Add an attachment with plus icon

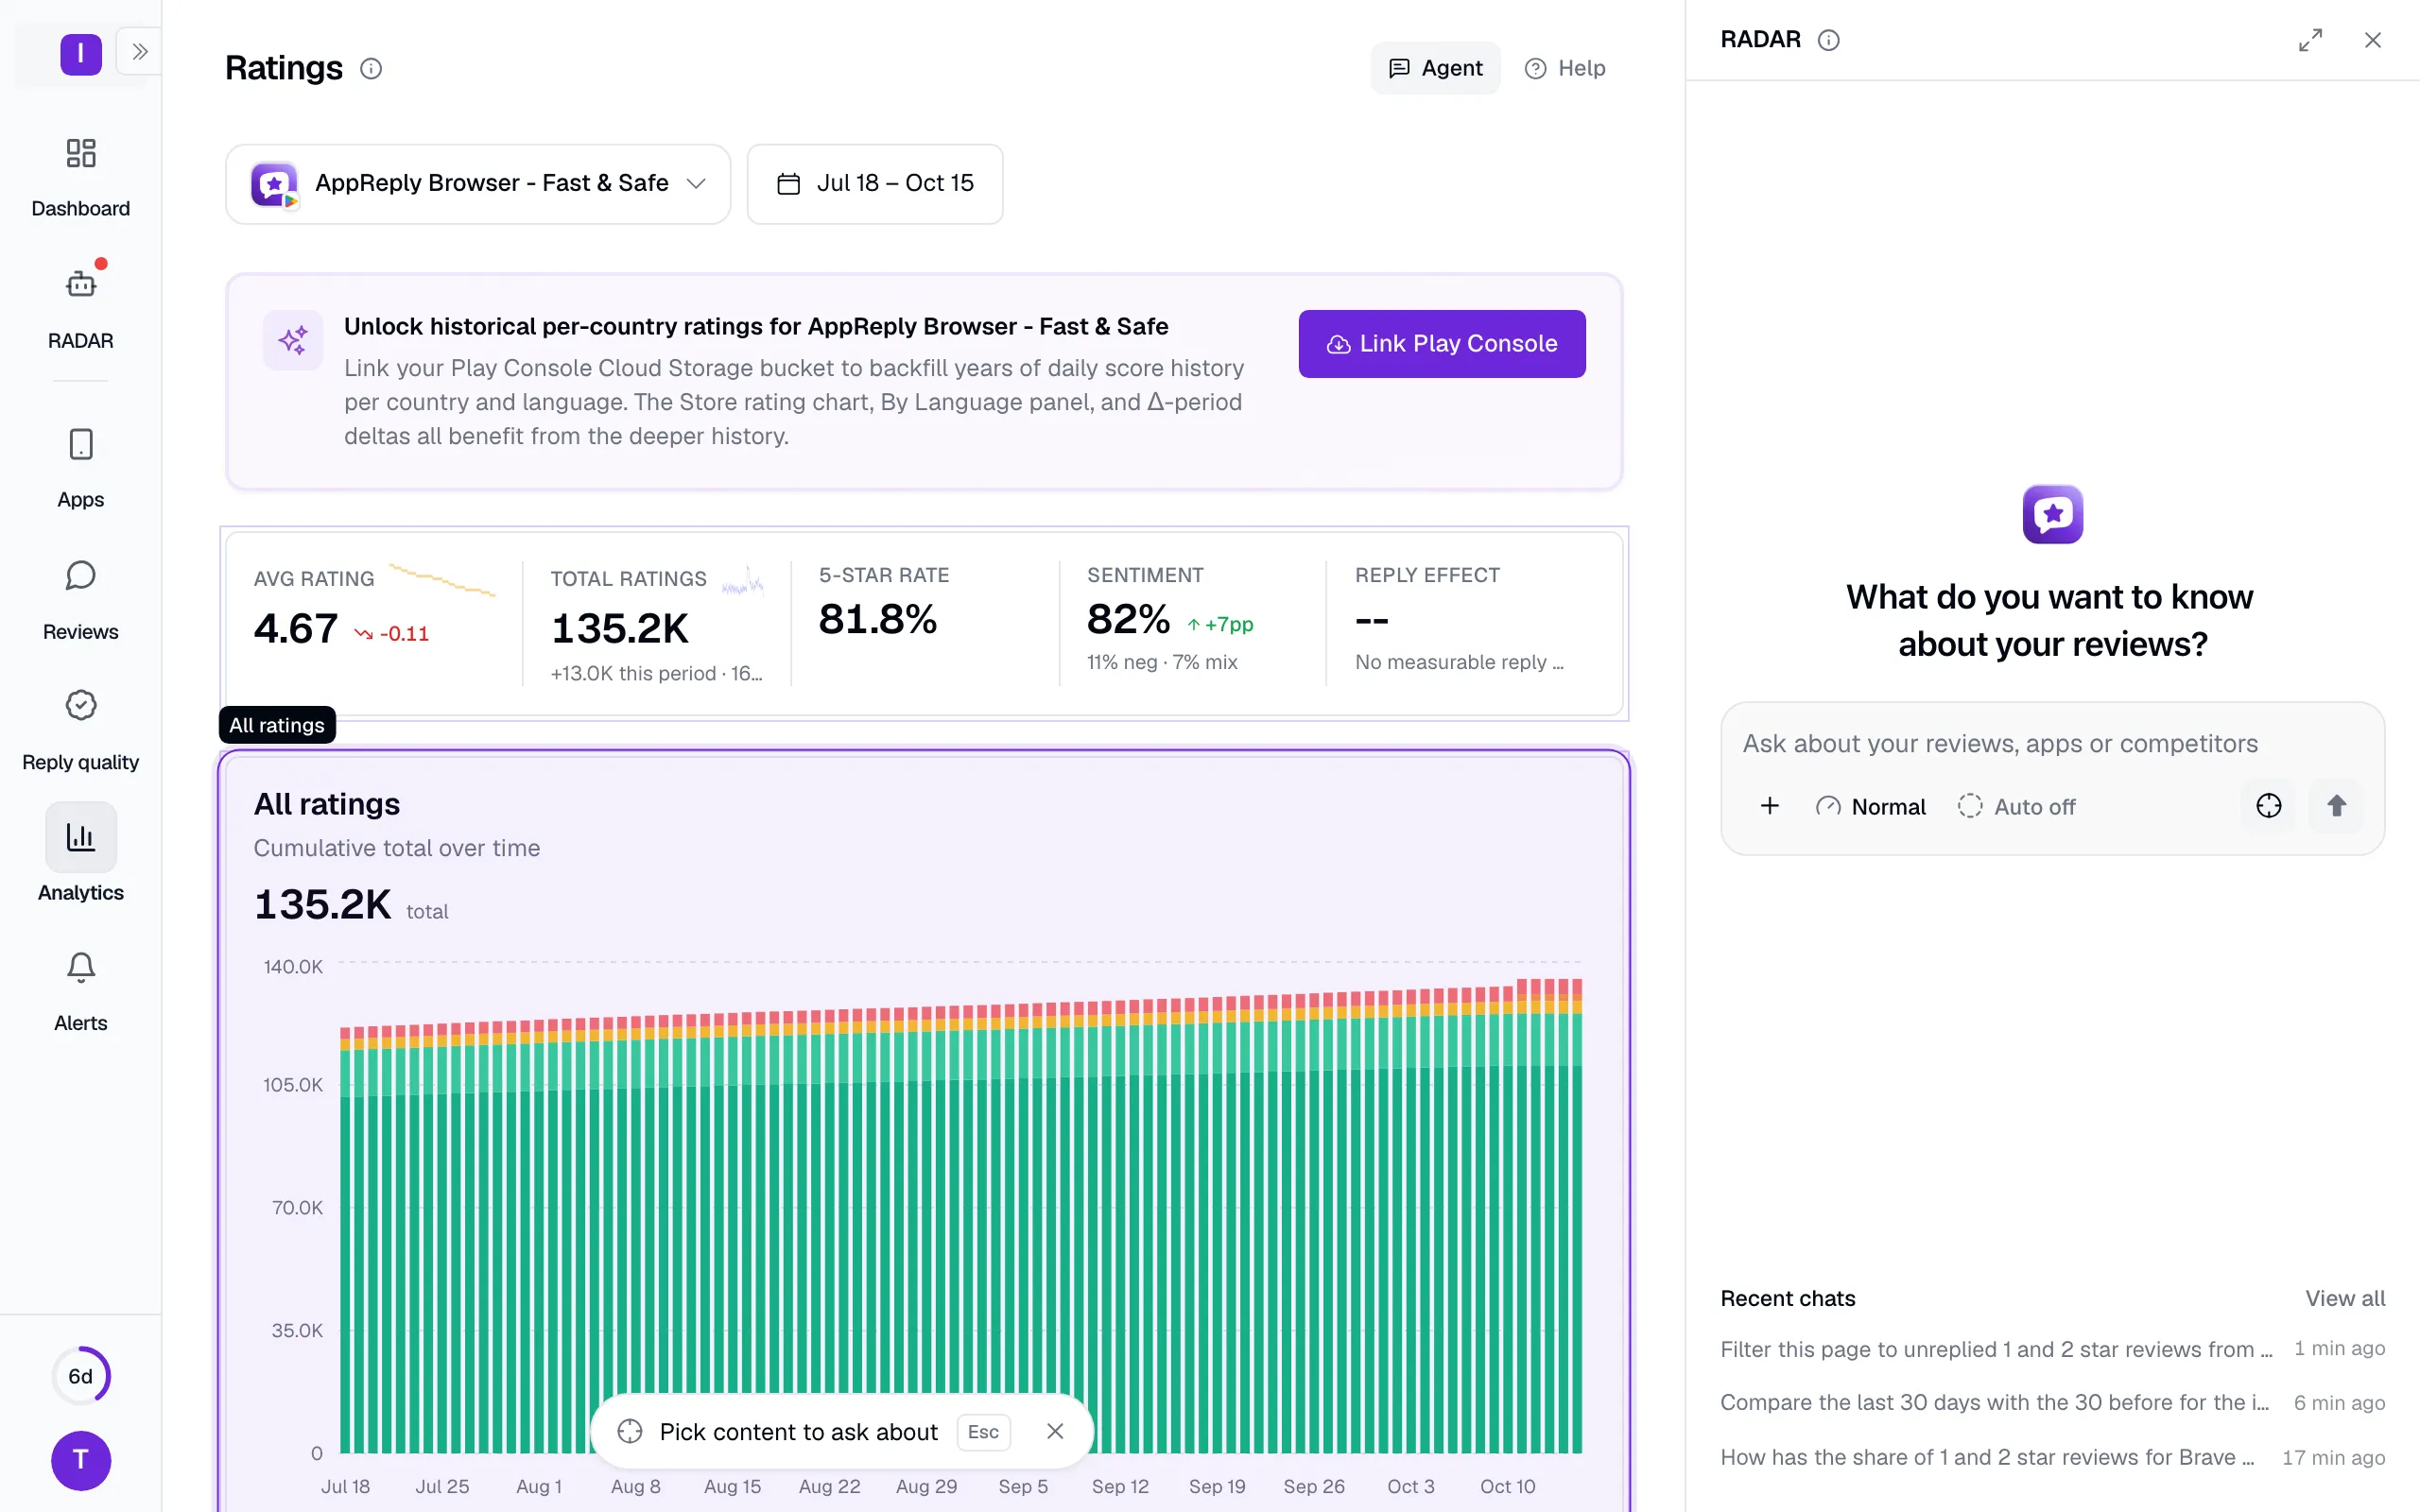click(x=1769, y=806)
